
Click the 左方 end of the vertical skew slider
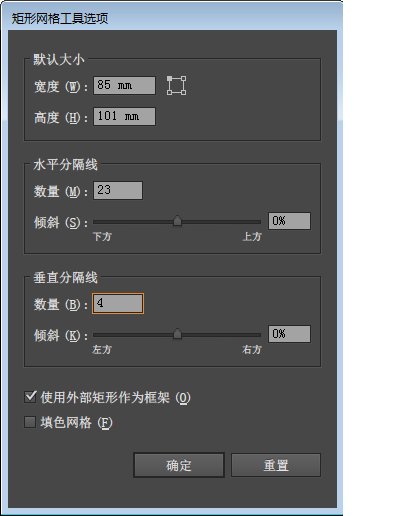[102, 350]
